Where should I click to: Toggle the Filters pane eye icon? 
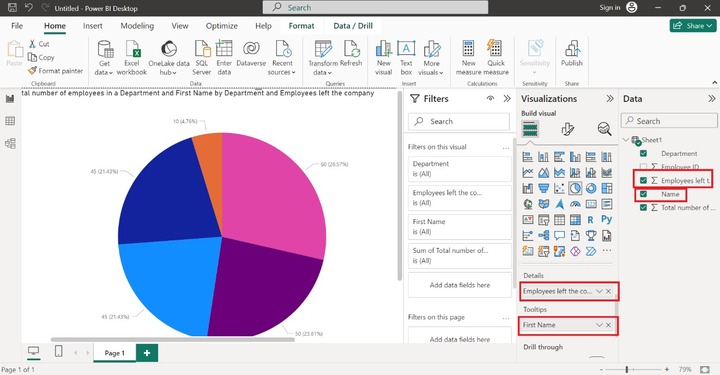[x=490, y=98]
